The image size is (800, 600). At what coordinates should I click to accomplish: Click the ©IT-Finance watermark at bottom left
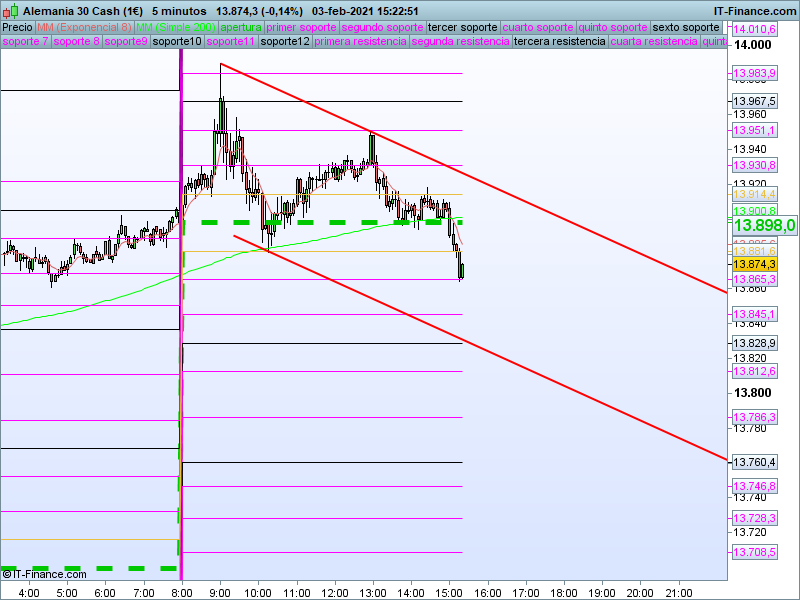(44, 574)
